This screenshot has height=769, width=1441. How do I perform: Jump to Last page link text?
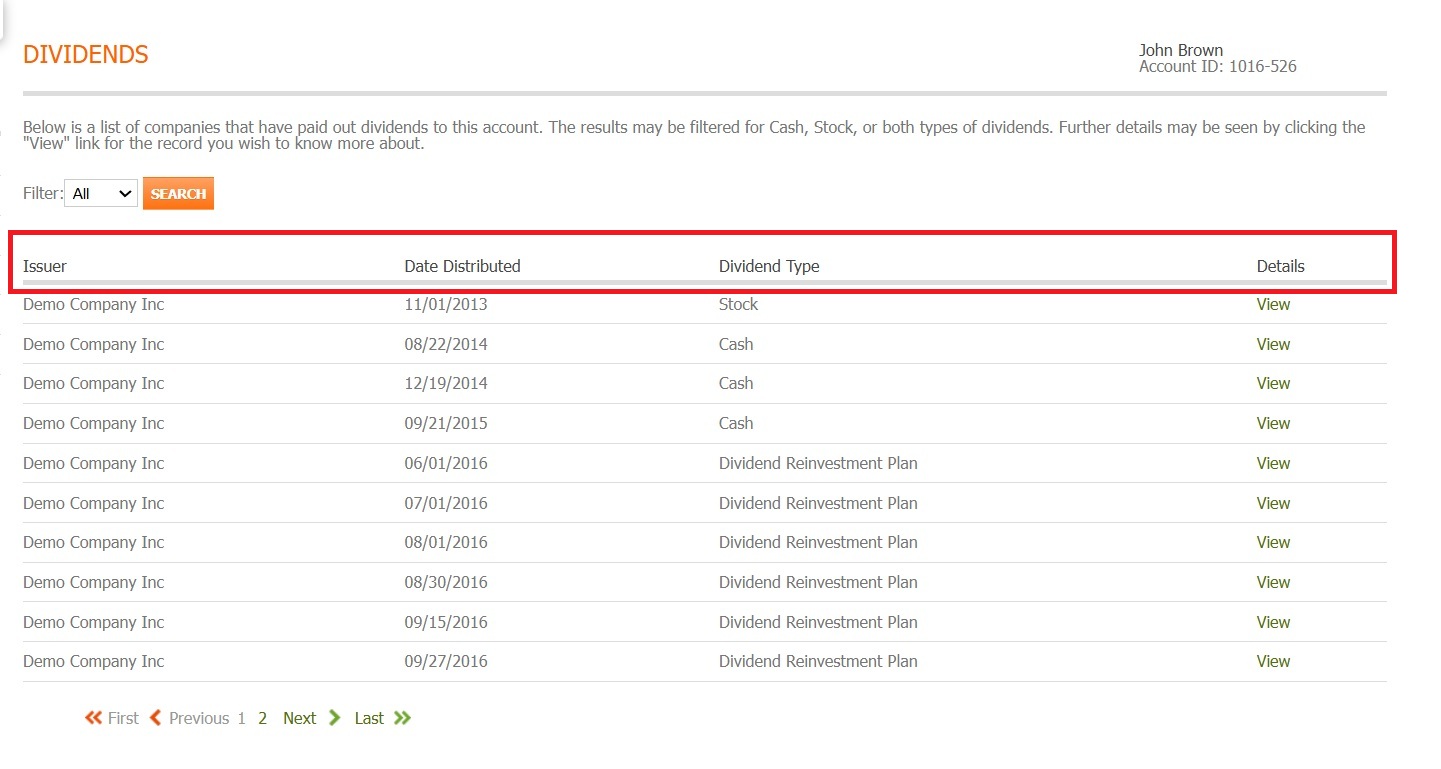[369, 718]
